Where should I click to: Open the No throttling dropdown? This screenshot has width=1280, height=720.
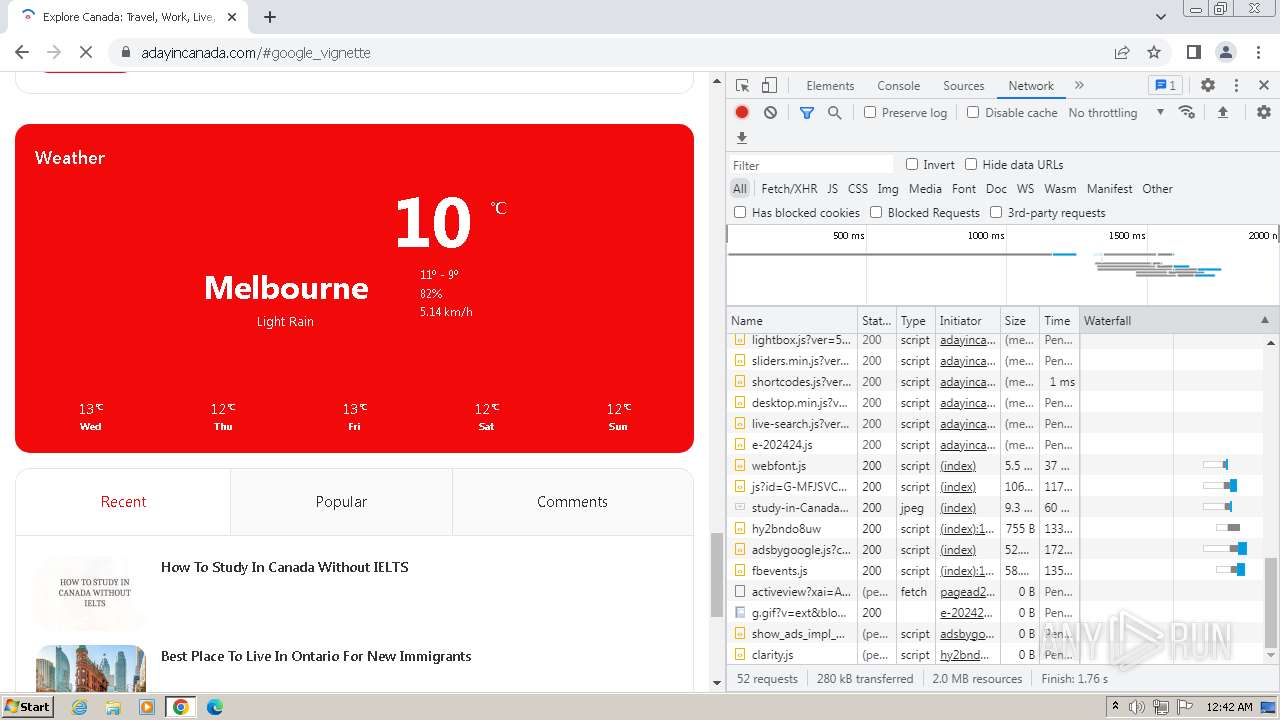pyautogui.click(x=1116, y=113)
